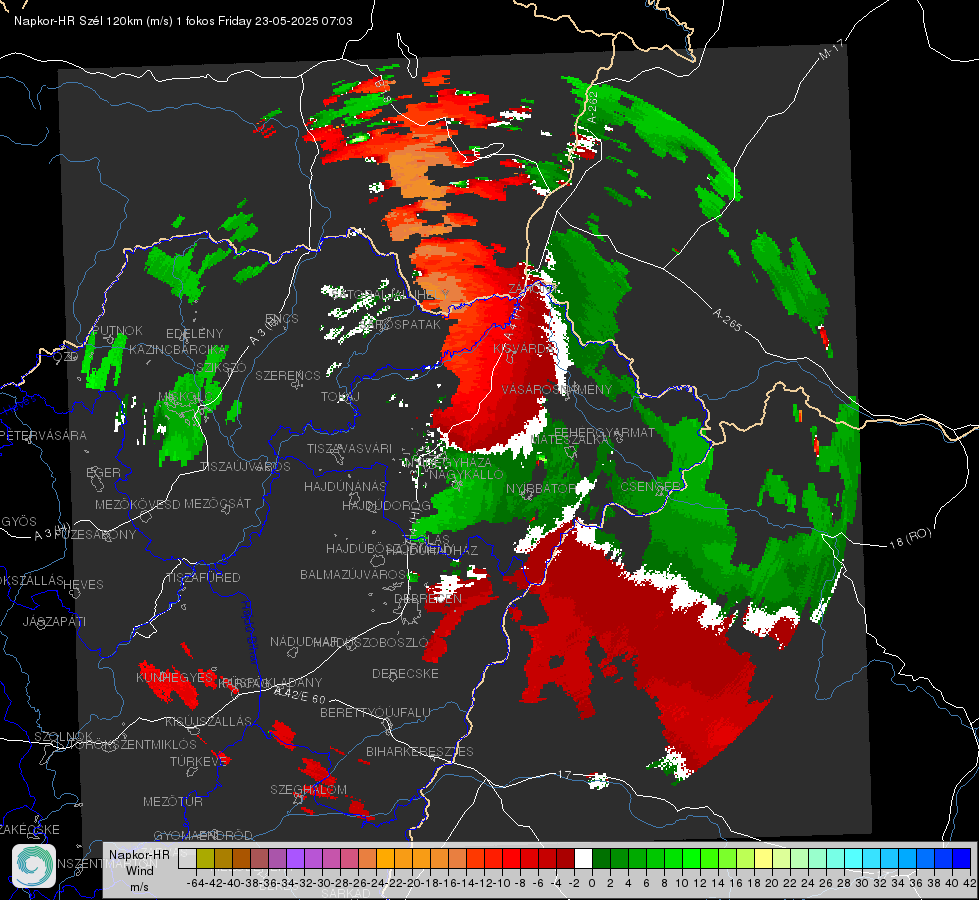Click the MEZŐCSÁT city label
979x900 pixels.
217,503
